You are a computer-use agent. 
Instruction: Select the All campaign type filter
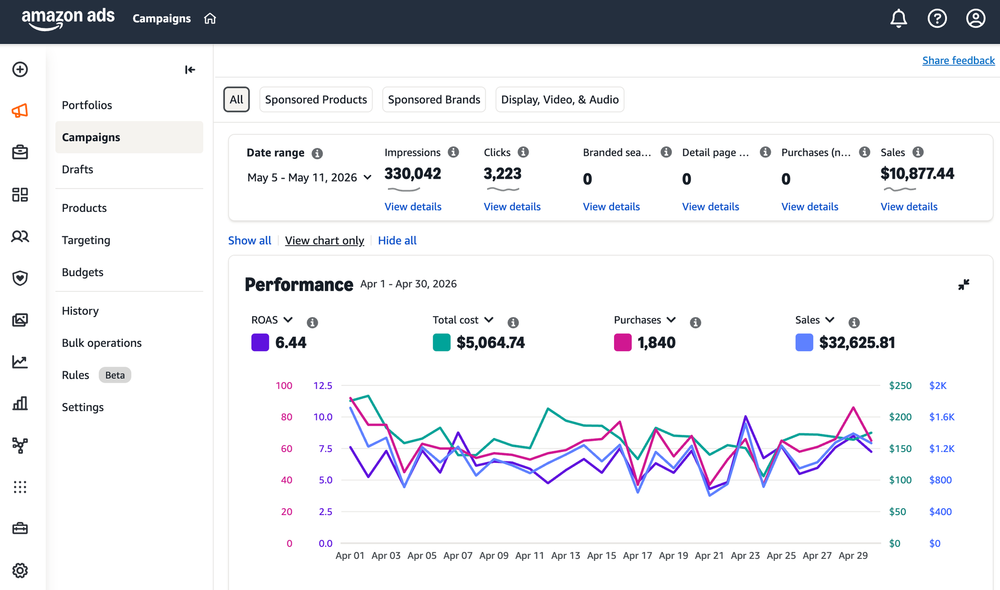pyautogui.click(x=237, y=100)
